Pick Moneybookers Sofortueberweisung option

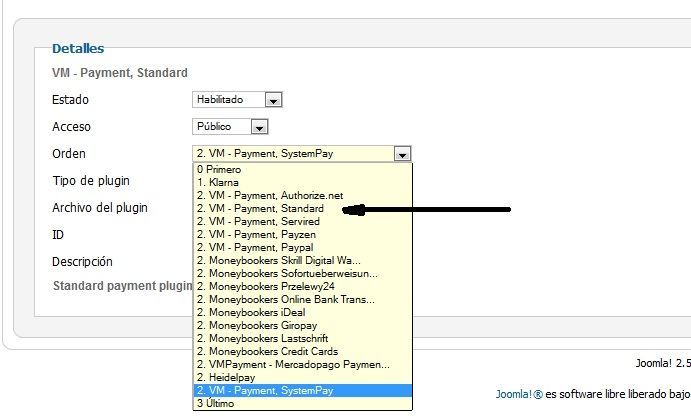tap(302, 274)
